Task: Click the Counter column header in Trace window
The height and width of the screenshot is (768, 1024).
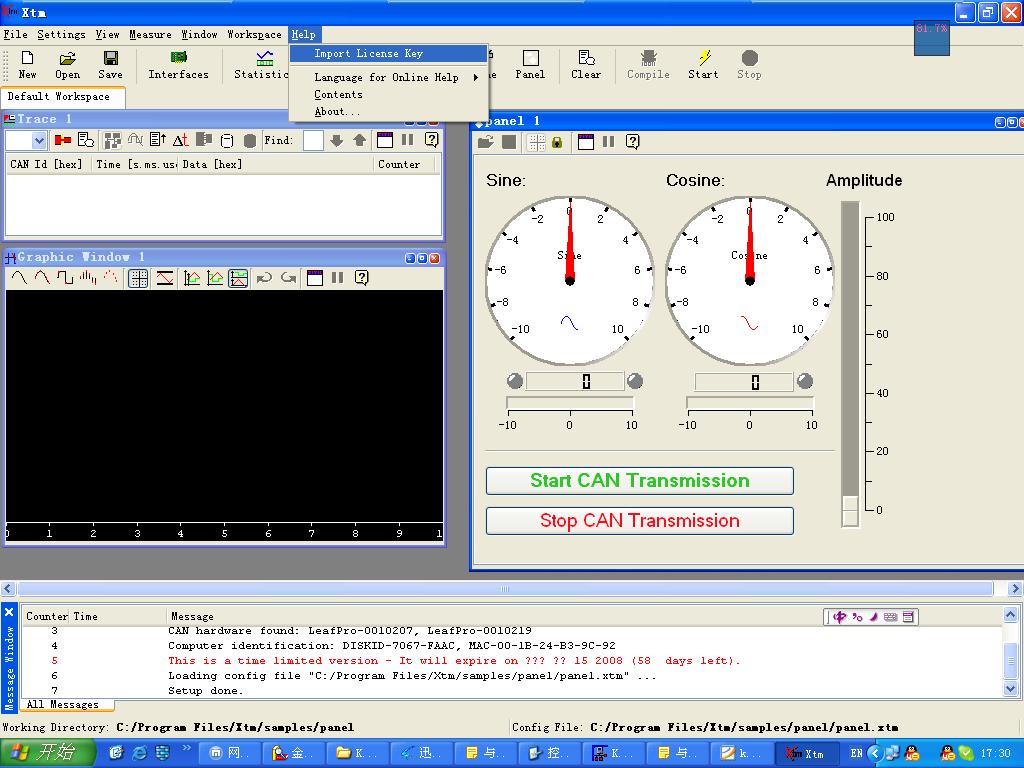Action: click(405, 165)
